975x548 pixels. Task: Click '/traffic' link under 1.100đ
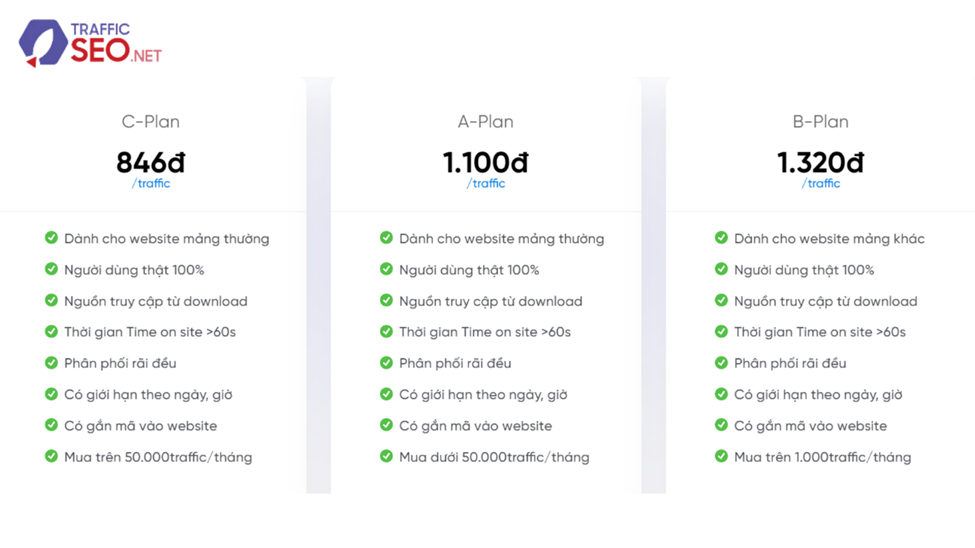tap(486, 183)
